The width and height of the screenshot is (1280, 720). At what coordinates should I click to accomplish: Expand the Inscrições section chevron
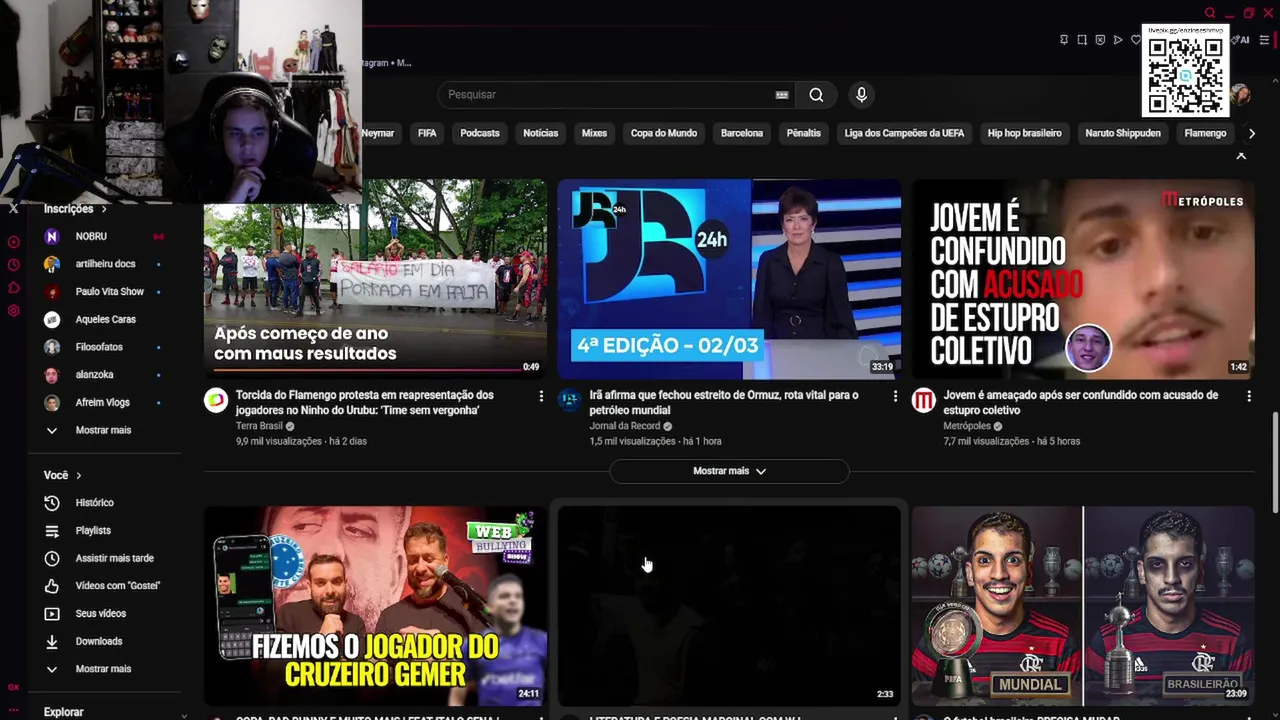click(x=103, y=209)
